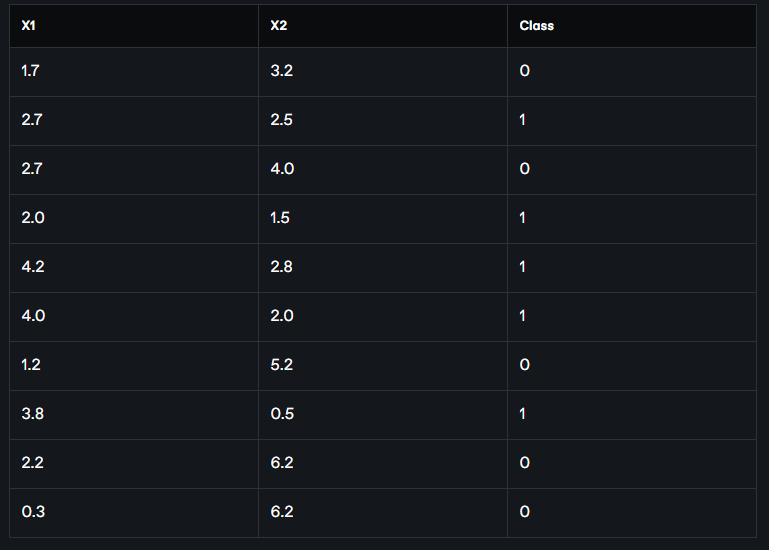Viewport: 769px width, 550px height.
Task: Click the 4.0 value in X1 column
Action: (32, 316)
